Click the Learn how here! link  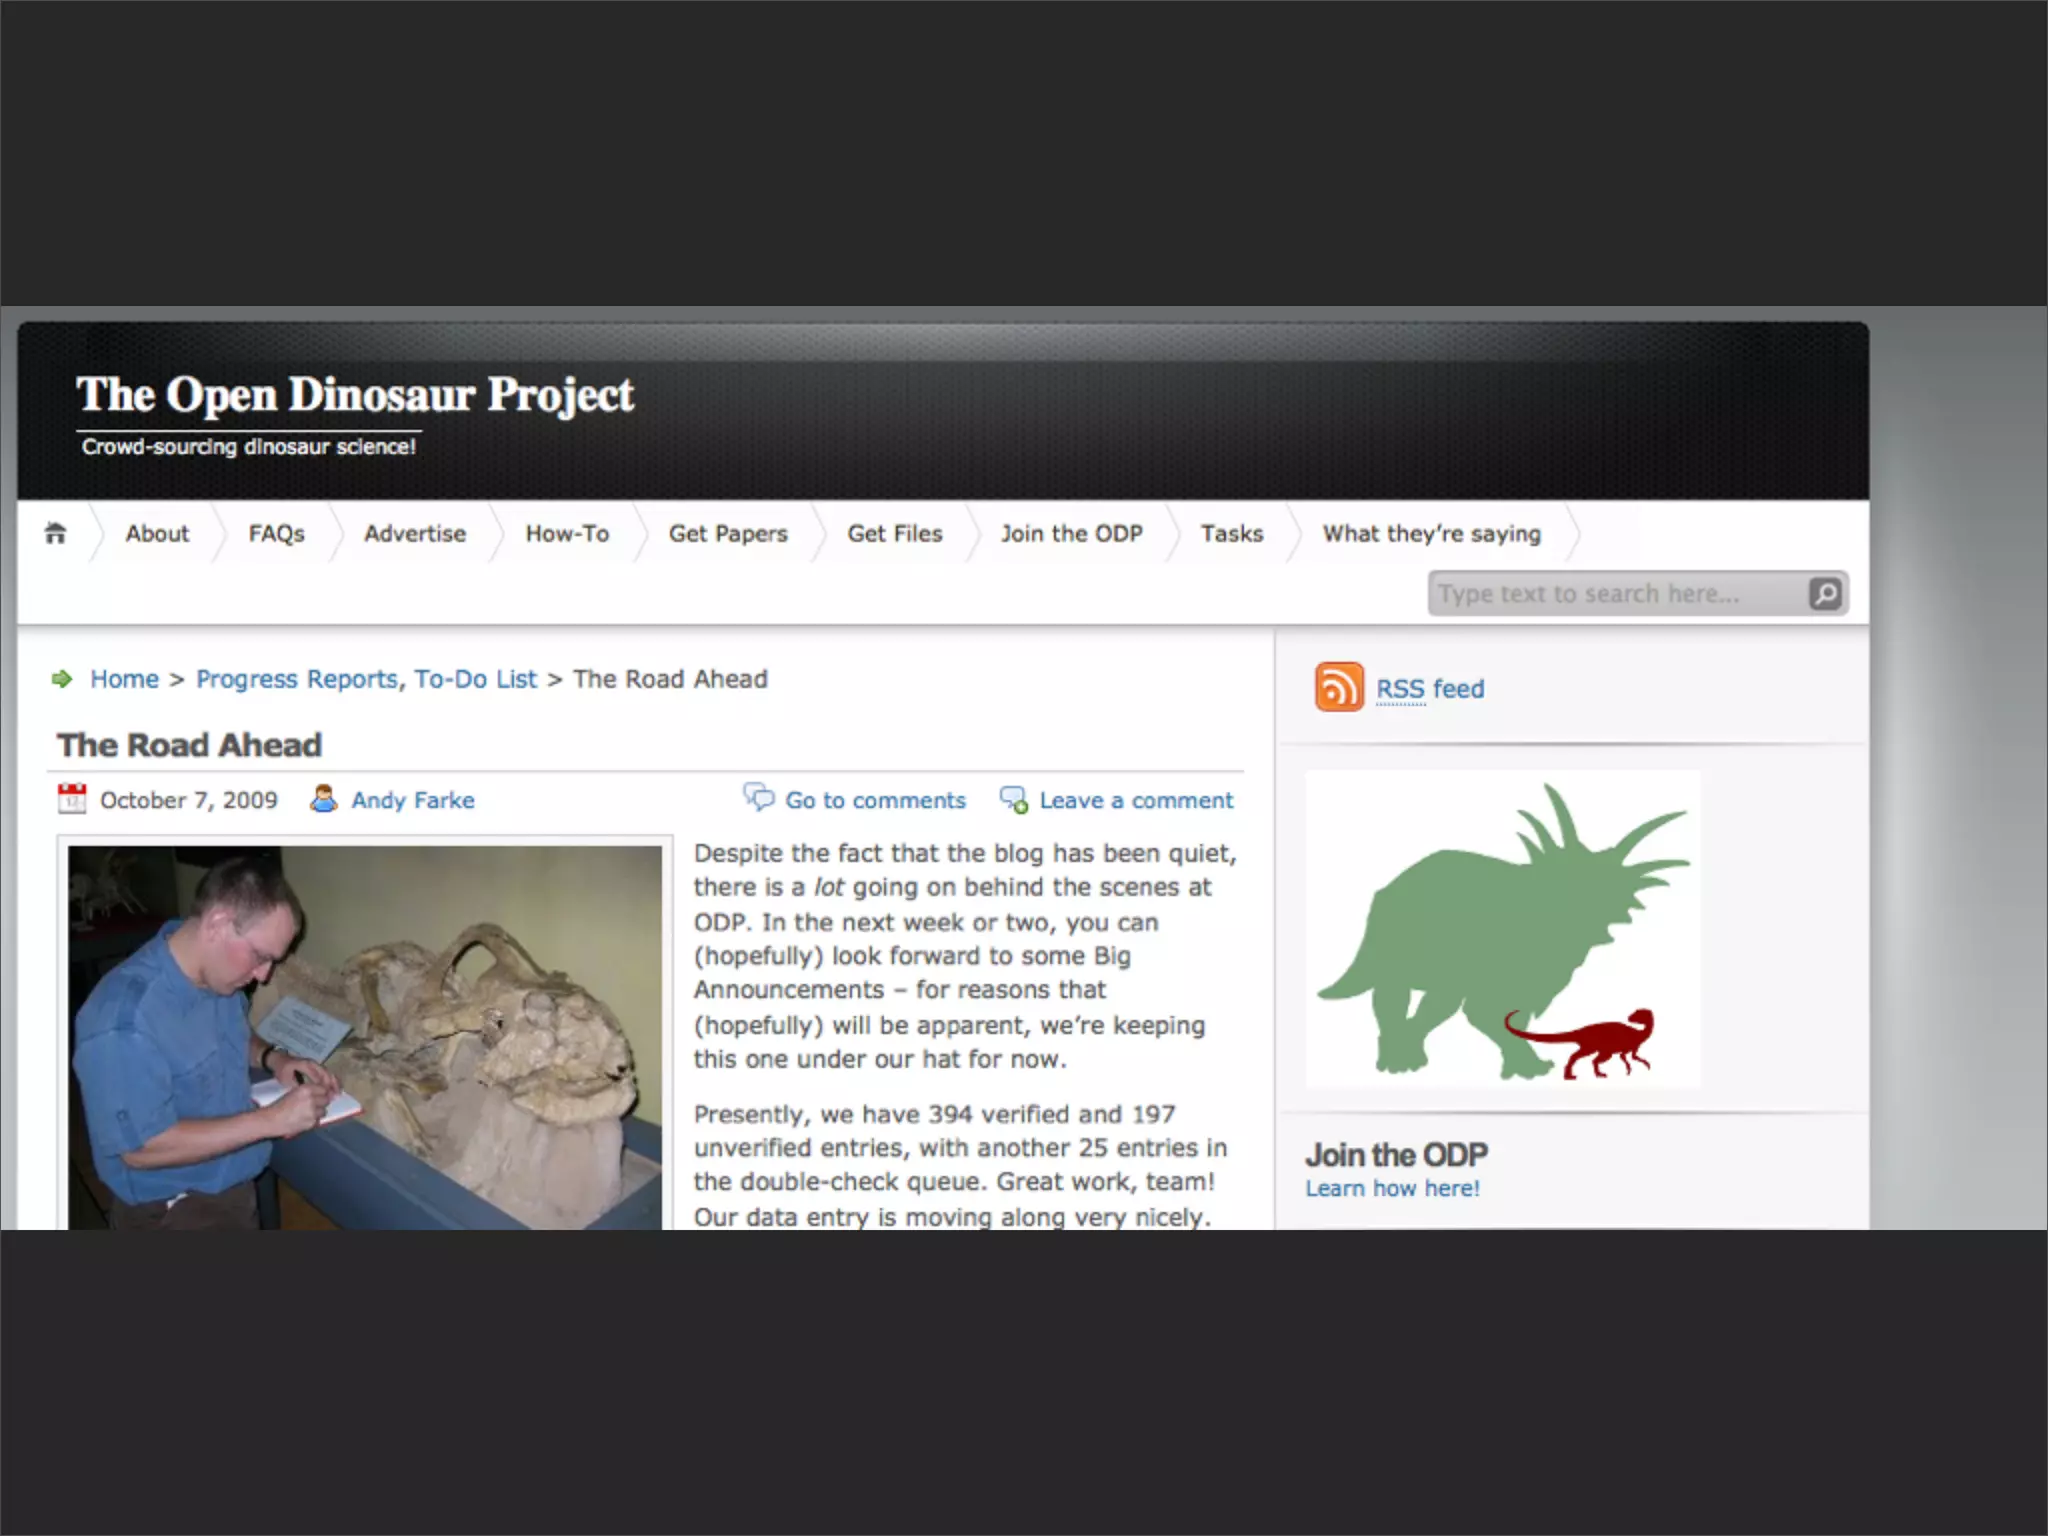tap(1392, 1188)
